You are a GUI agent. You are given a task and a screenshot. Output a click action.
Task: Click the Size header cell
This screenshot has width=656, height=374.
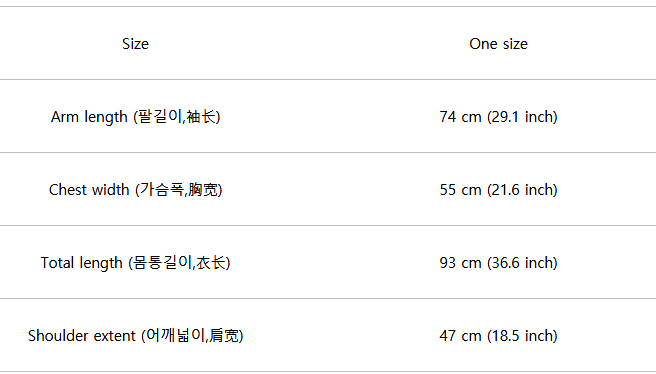(x=135, y=44)
